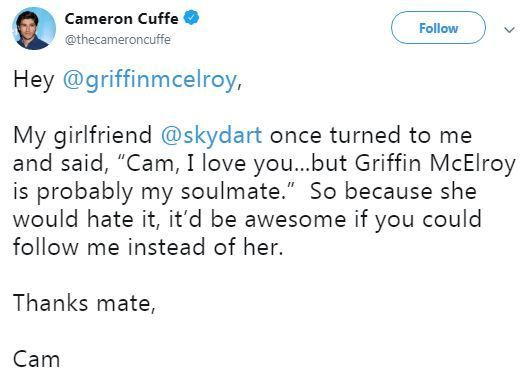Open the @griffinmcelroy mention
531x374 pixels.
tap(150, 80)
